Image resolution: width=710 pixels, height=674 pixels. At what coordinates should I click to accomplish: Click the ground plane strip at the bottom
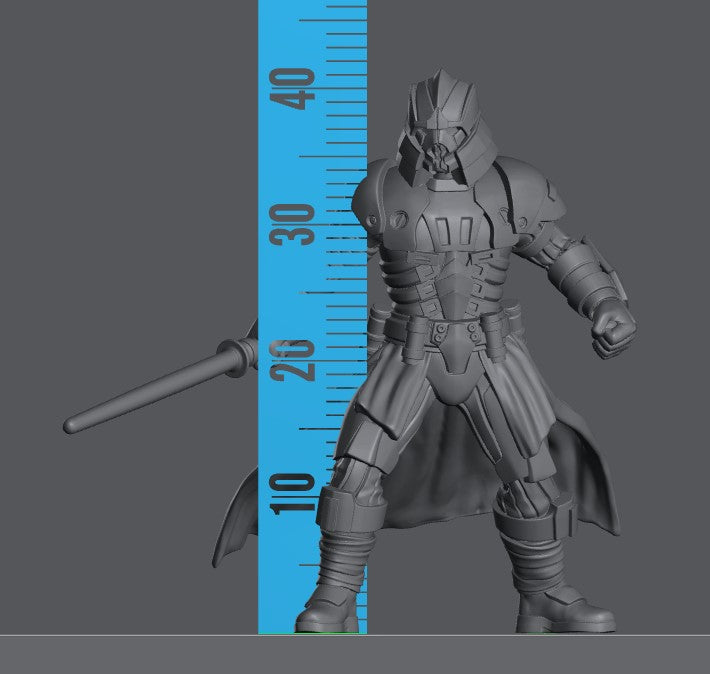pyautogui.click(x=355, y=655)
